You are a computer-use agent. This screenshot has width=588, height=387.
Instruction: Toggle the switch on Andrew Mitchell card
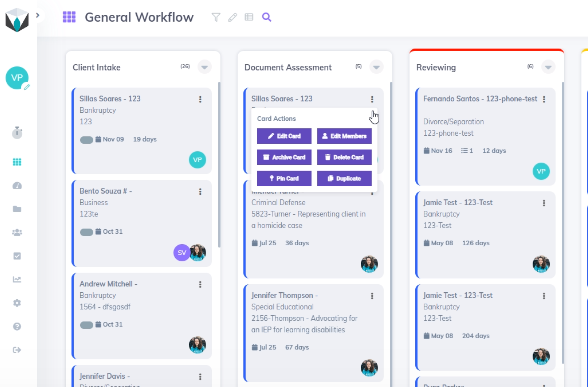pos(86,325)
